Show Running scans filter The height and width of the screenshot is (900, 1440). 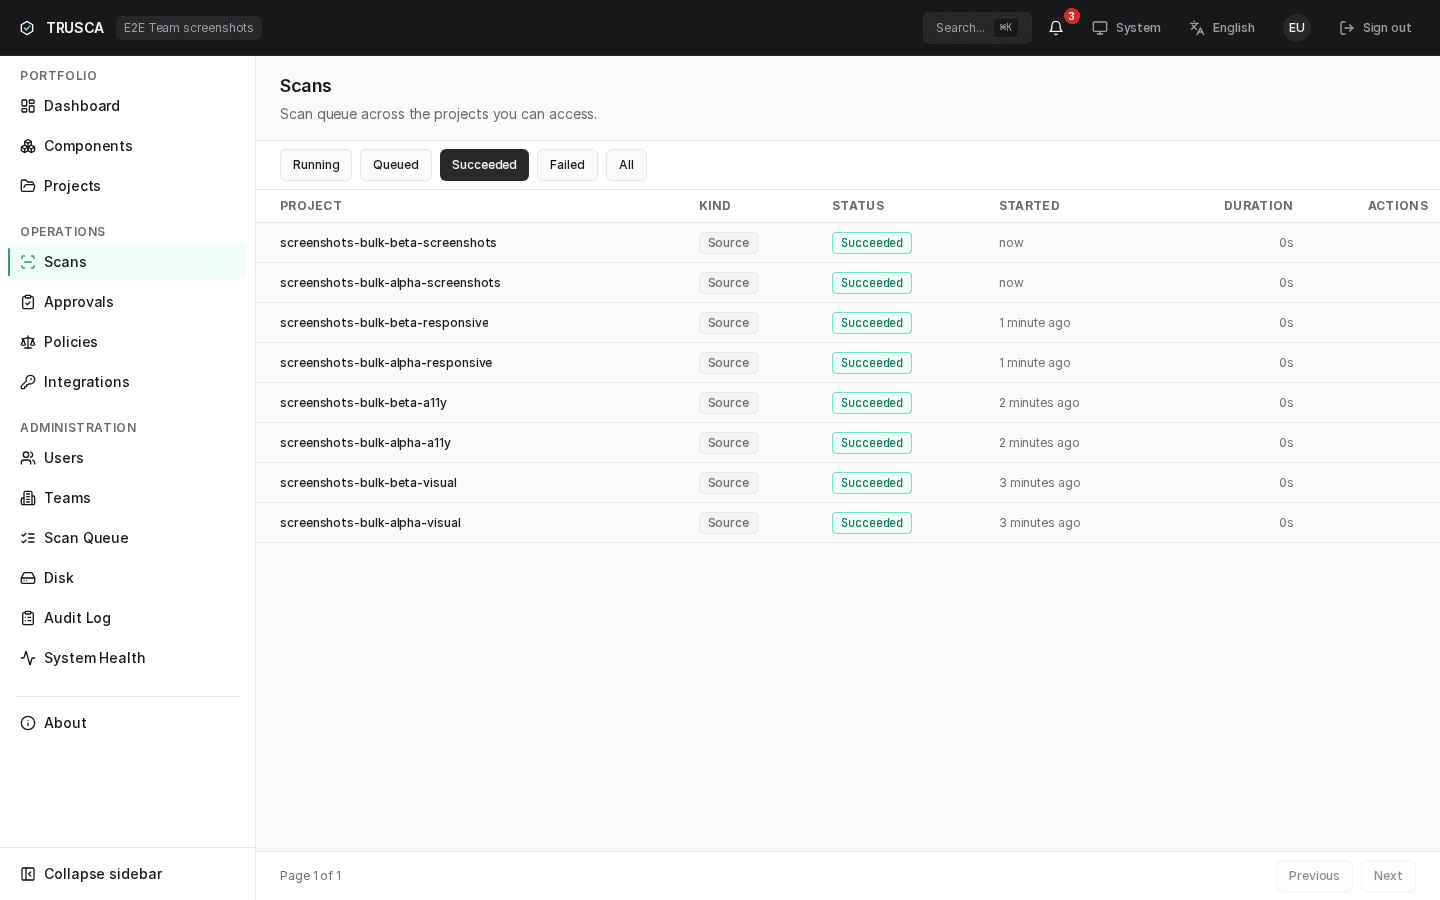(x=316, y=165)
